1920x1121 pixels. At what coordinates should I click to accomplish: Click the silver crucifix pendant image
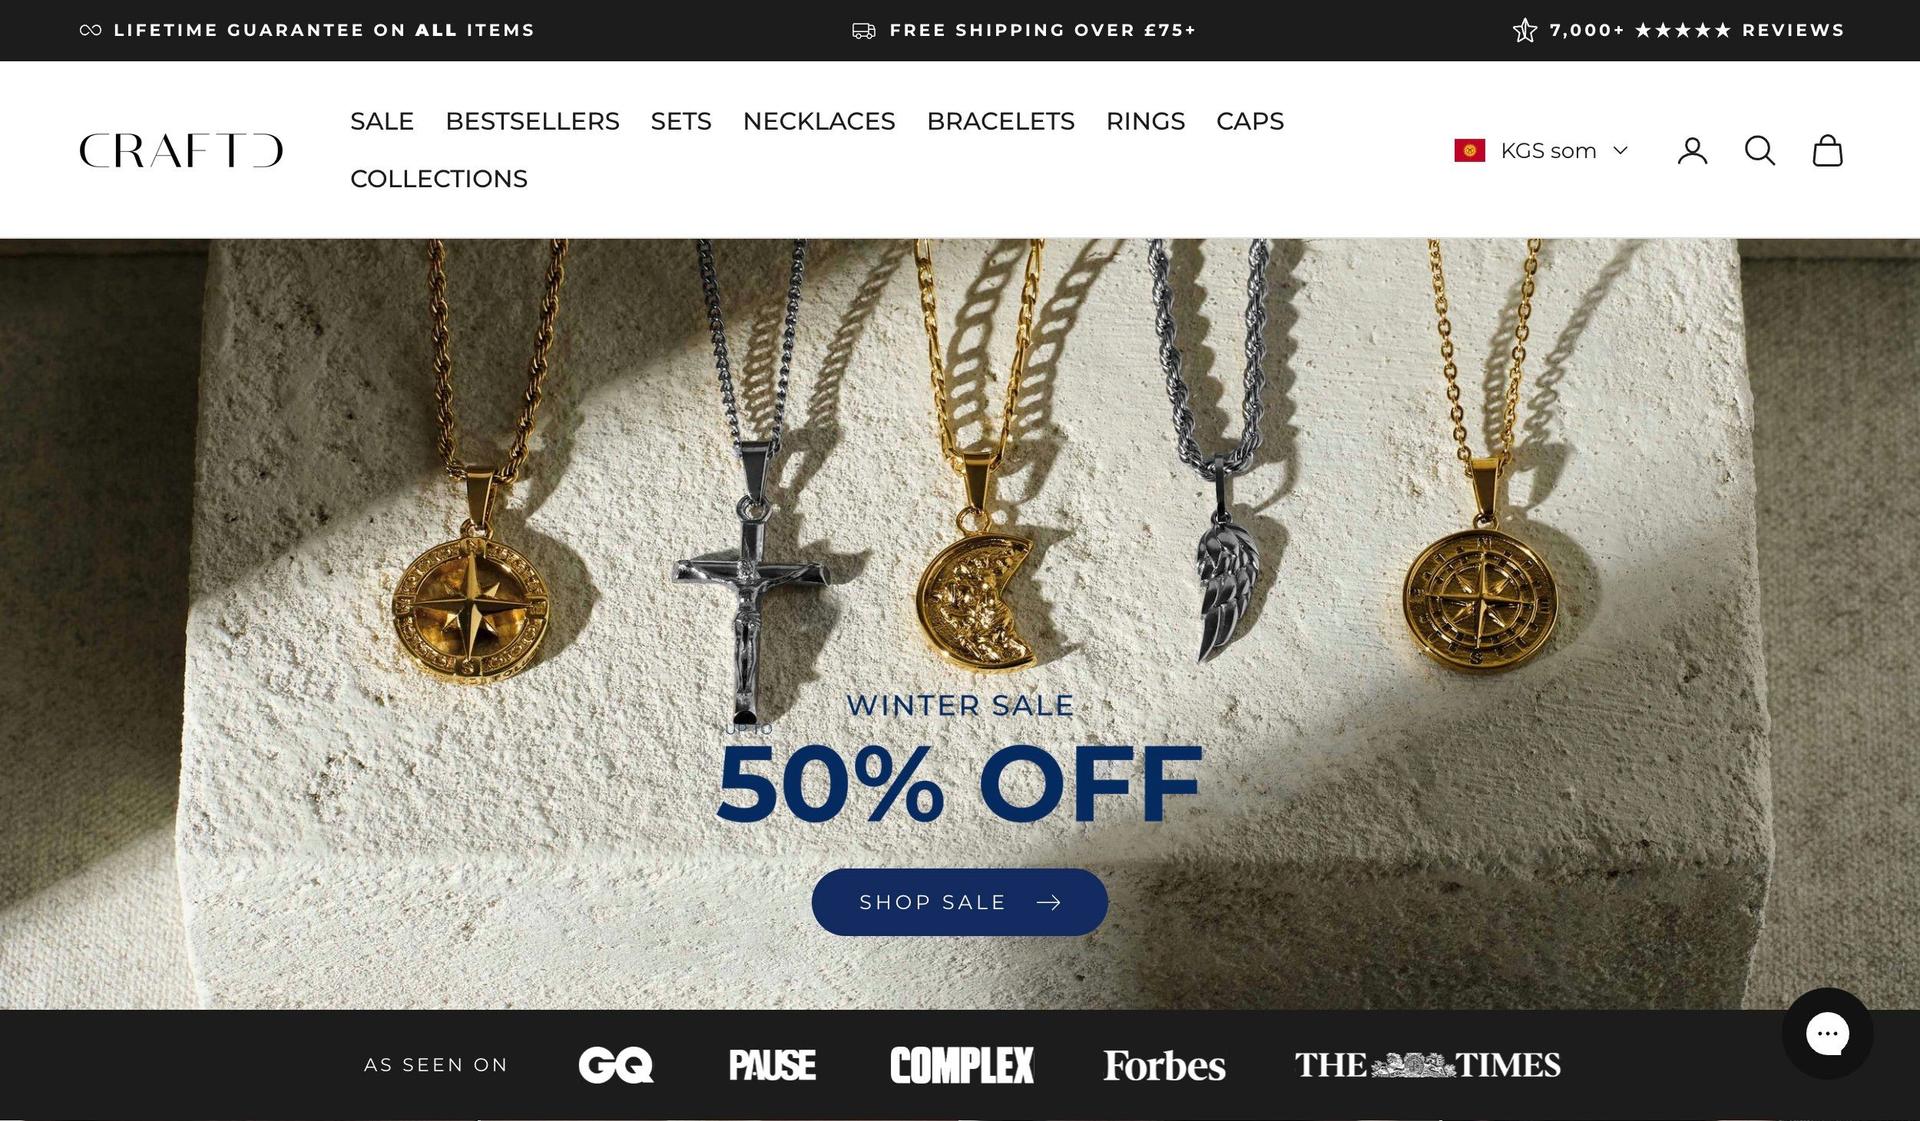coord(750,580)
